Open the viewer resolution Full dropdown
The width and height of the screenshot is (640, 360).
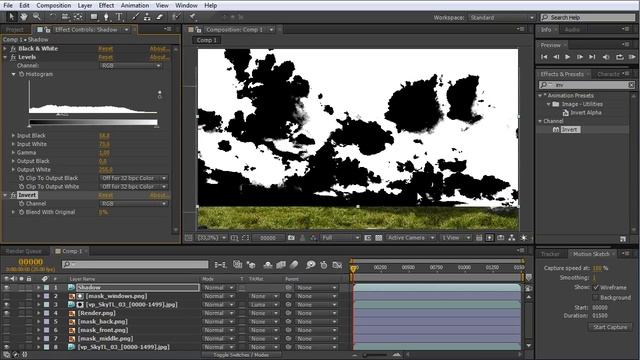tap(340, 238)
